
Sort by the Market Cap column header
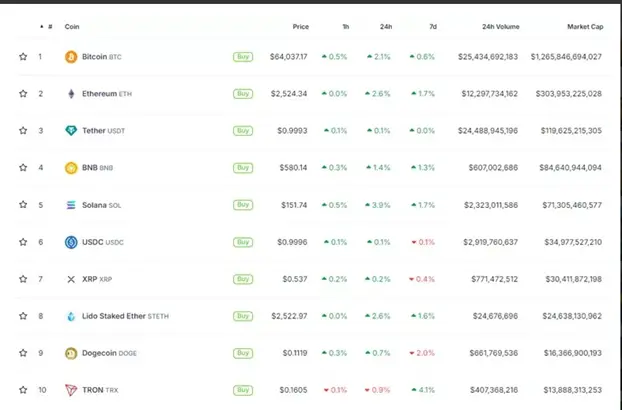(585, 27)
